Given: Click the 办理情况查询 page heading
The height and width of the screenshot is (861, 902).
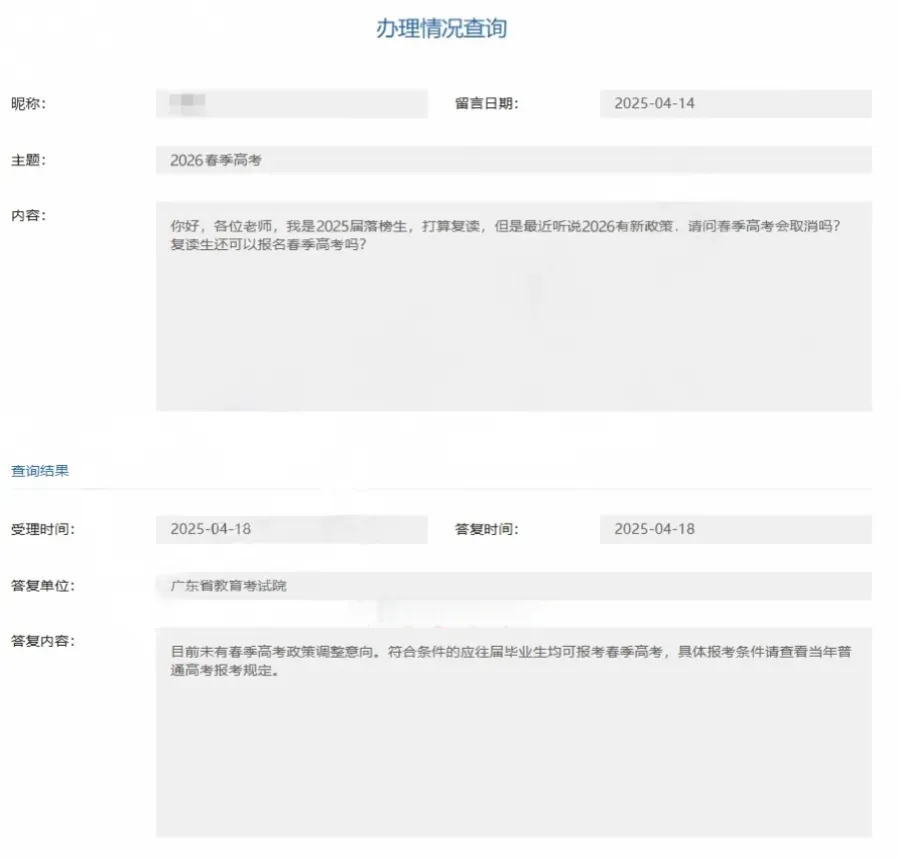Looking at the screenshot, I should 442,28.
